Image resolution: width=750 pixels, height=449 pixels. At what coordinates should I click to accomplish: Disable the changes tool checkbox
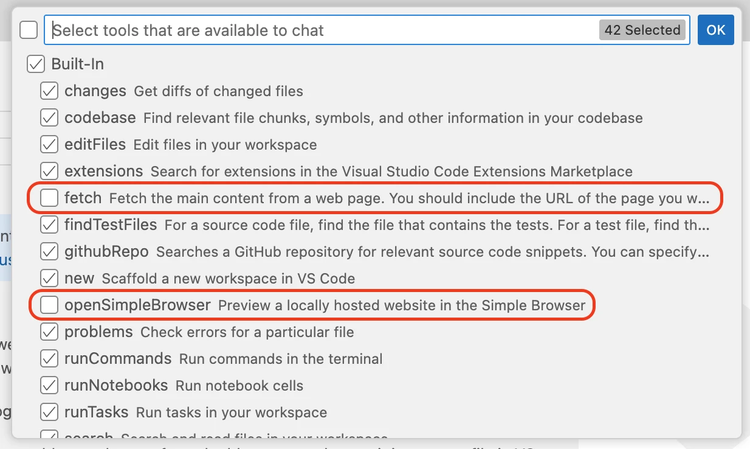tap(49, 91)
